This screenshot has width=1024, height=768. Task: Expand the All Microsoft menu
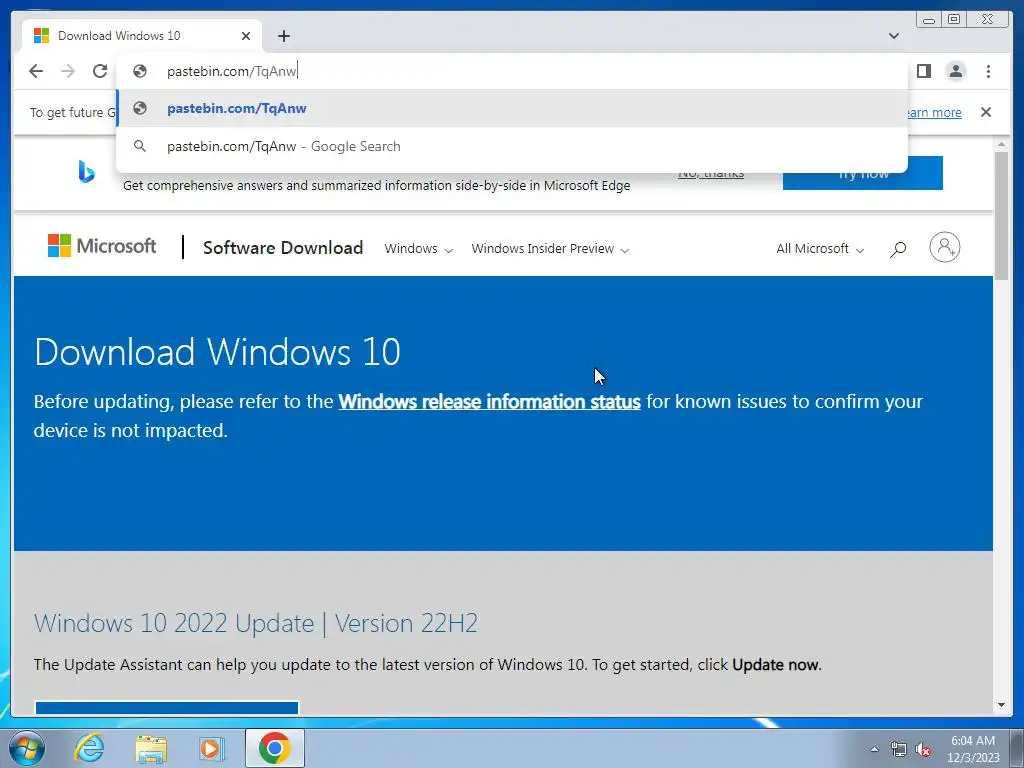[820, 249]
